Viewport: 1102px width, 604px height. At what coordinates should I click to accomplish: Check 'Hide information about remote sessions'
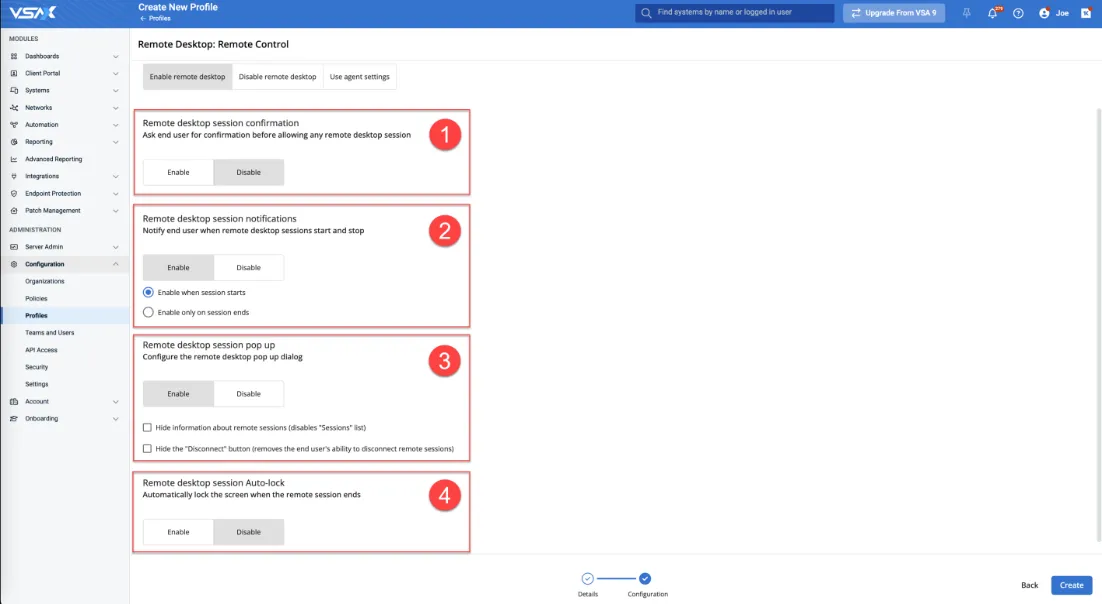(148, 427)
